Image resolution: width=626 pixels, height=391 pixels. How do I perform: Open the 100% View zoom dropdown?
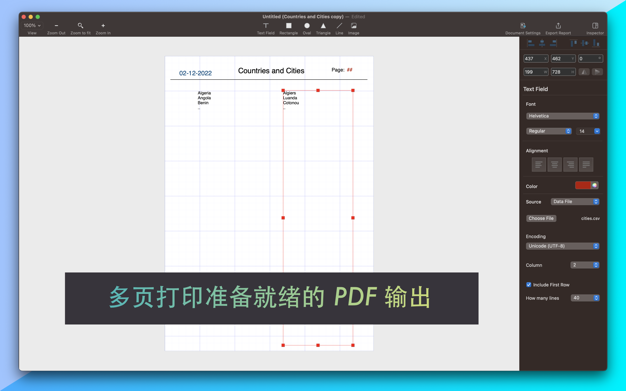[x=32, y=26]
